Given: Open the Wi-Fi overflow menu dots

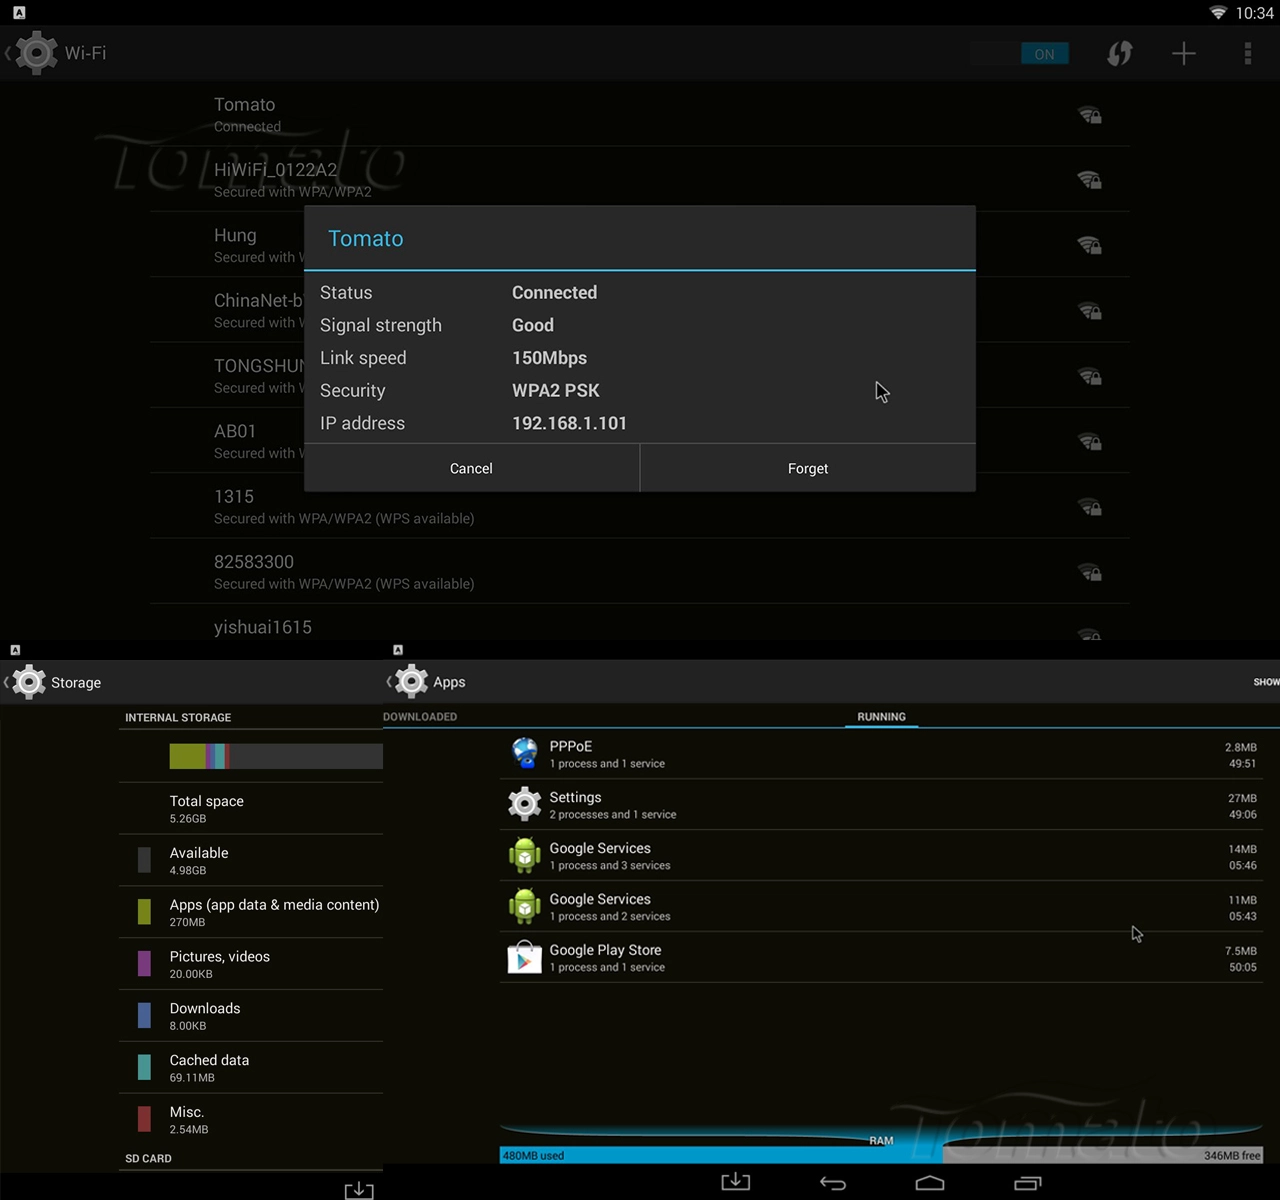Looking at the screenshot, I should pos(1247,53).
